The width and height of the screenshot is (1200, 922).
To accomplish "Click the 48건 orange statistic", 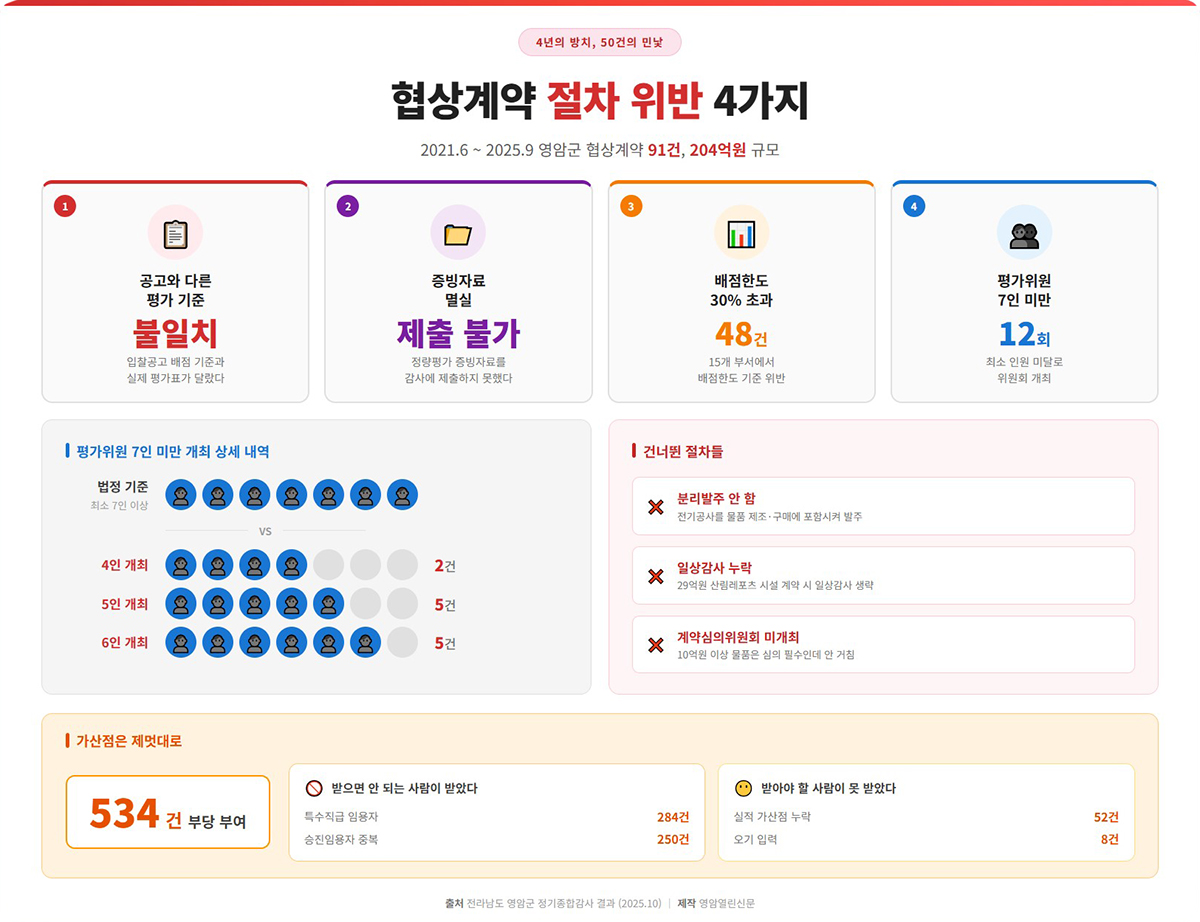I will (x=741, y=333).
